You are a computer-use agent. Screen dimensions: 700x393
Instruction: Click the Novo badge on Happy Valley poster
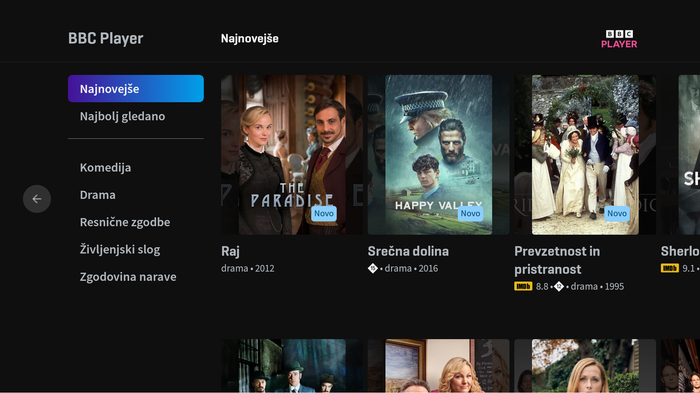[470, 213]
